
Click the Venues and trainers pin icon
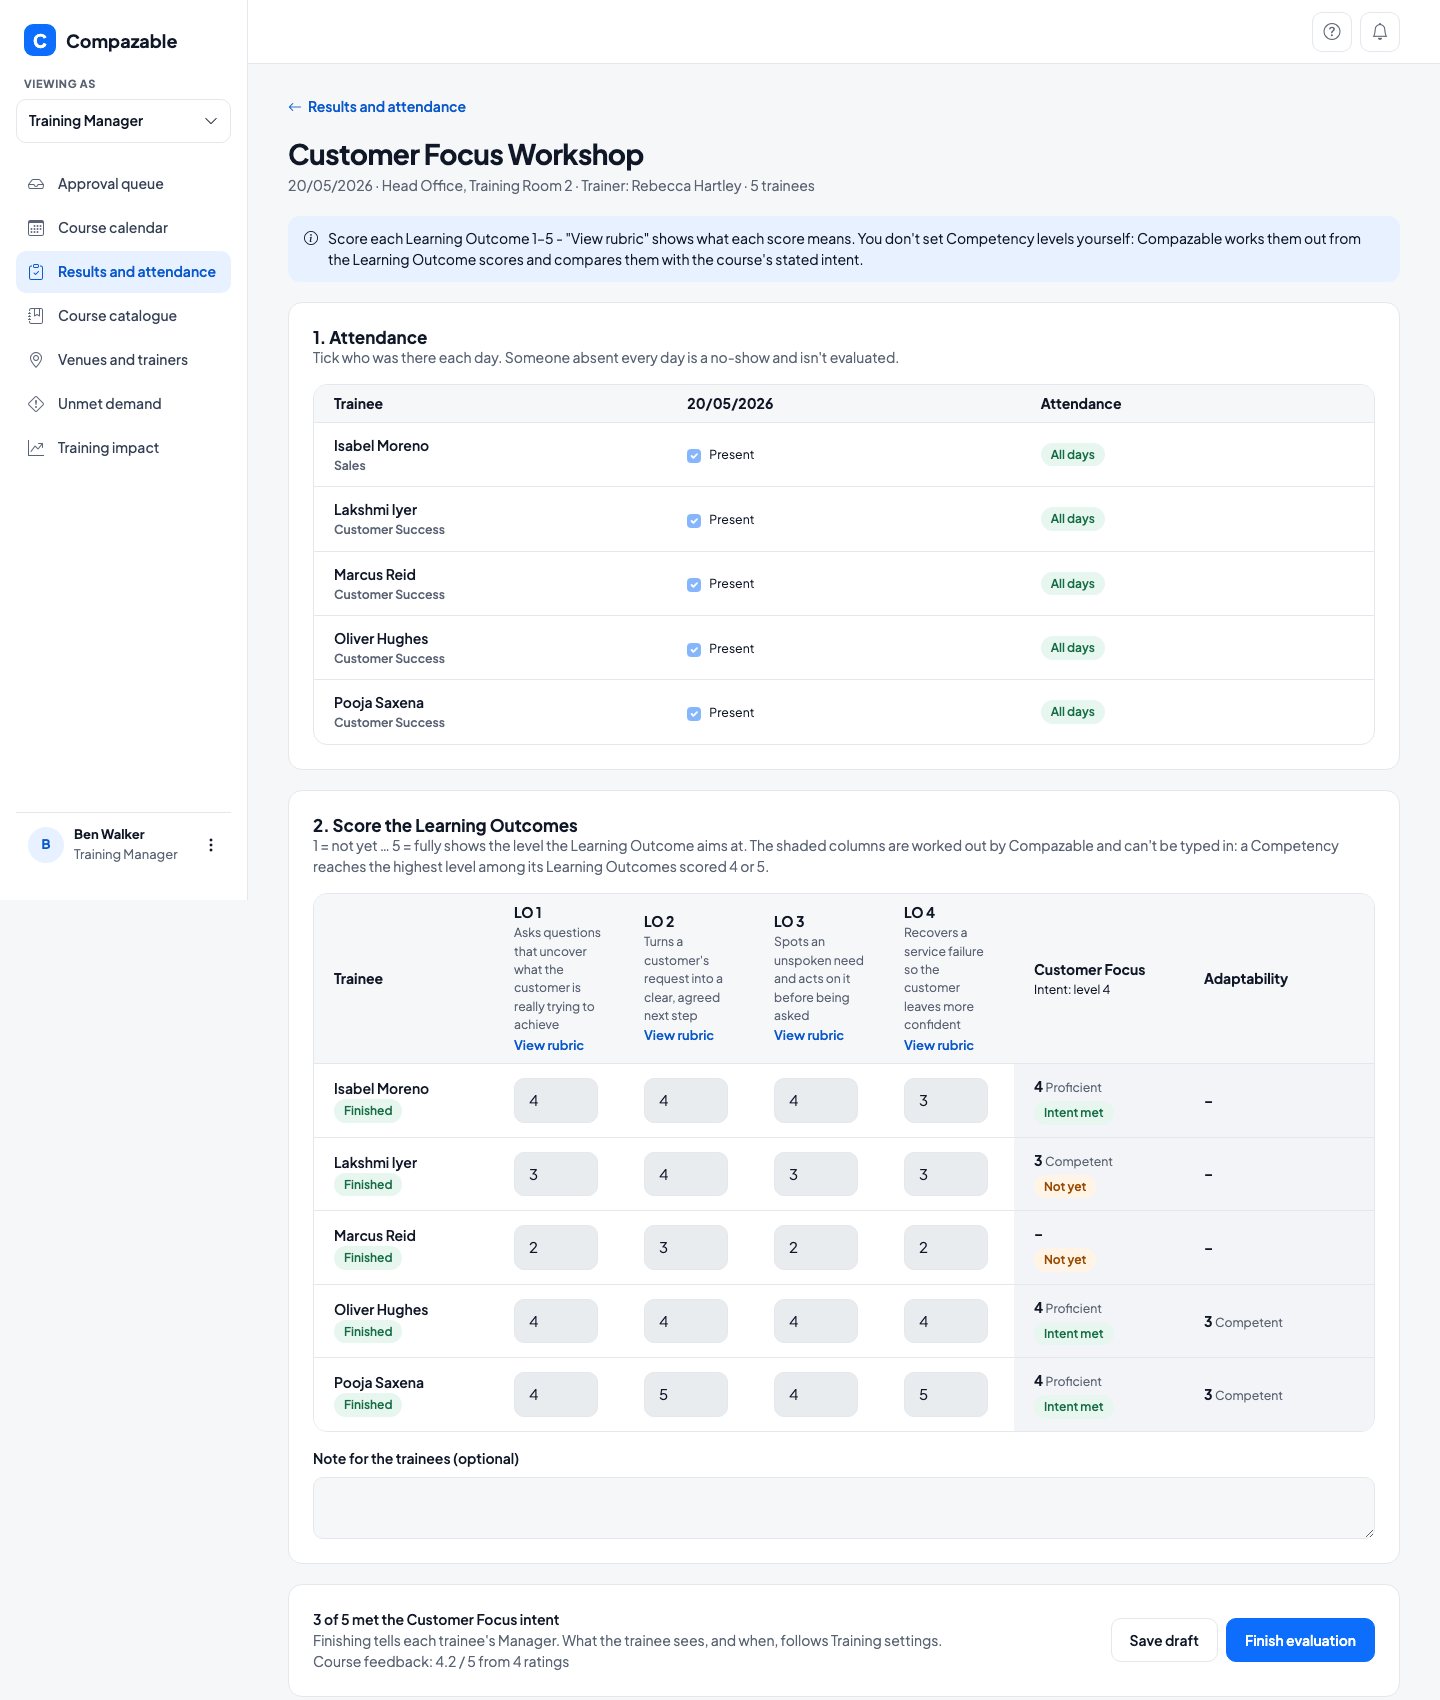pyautogui.click(x=36, y=360)
